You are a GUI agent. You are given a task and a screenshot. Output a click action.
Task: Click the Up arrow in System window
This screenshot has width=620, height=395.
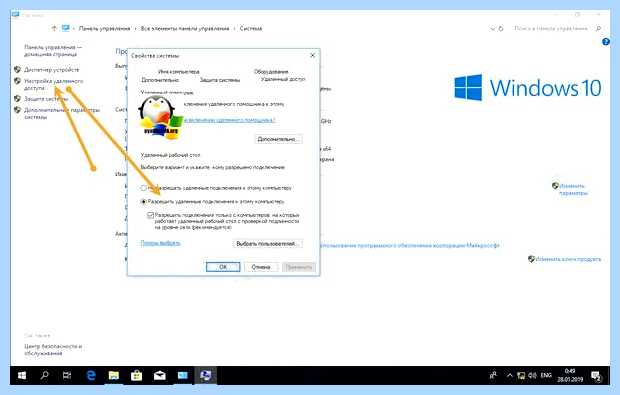54,28
